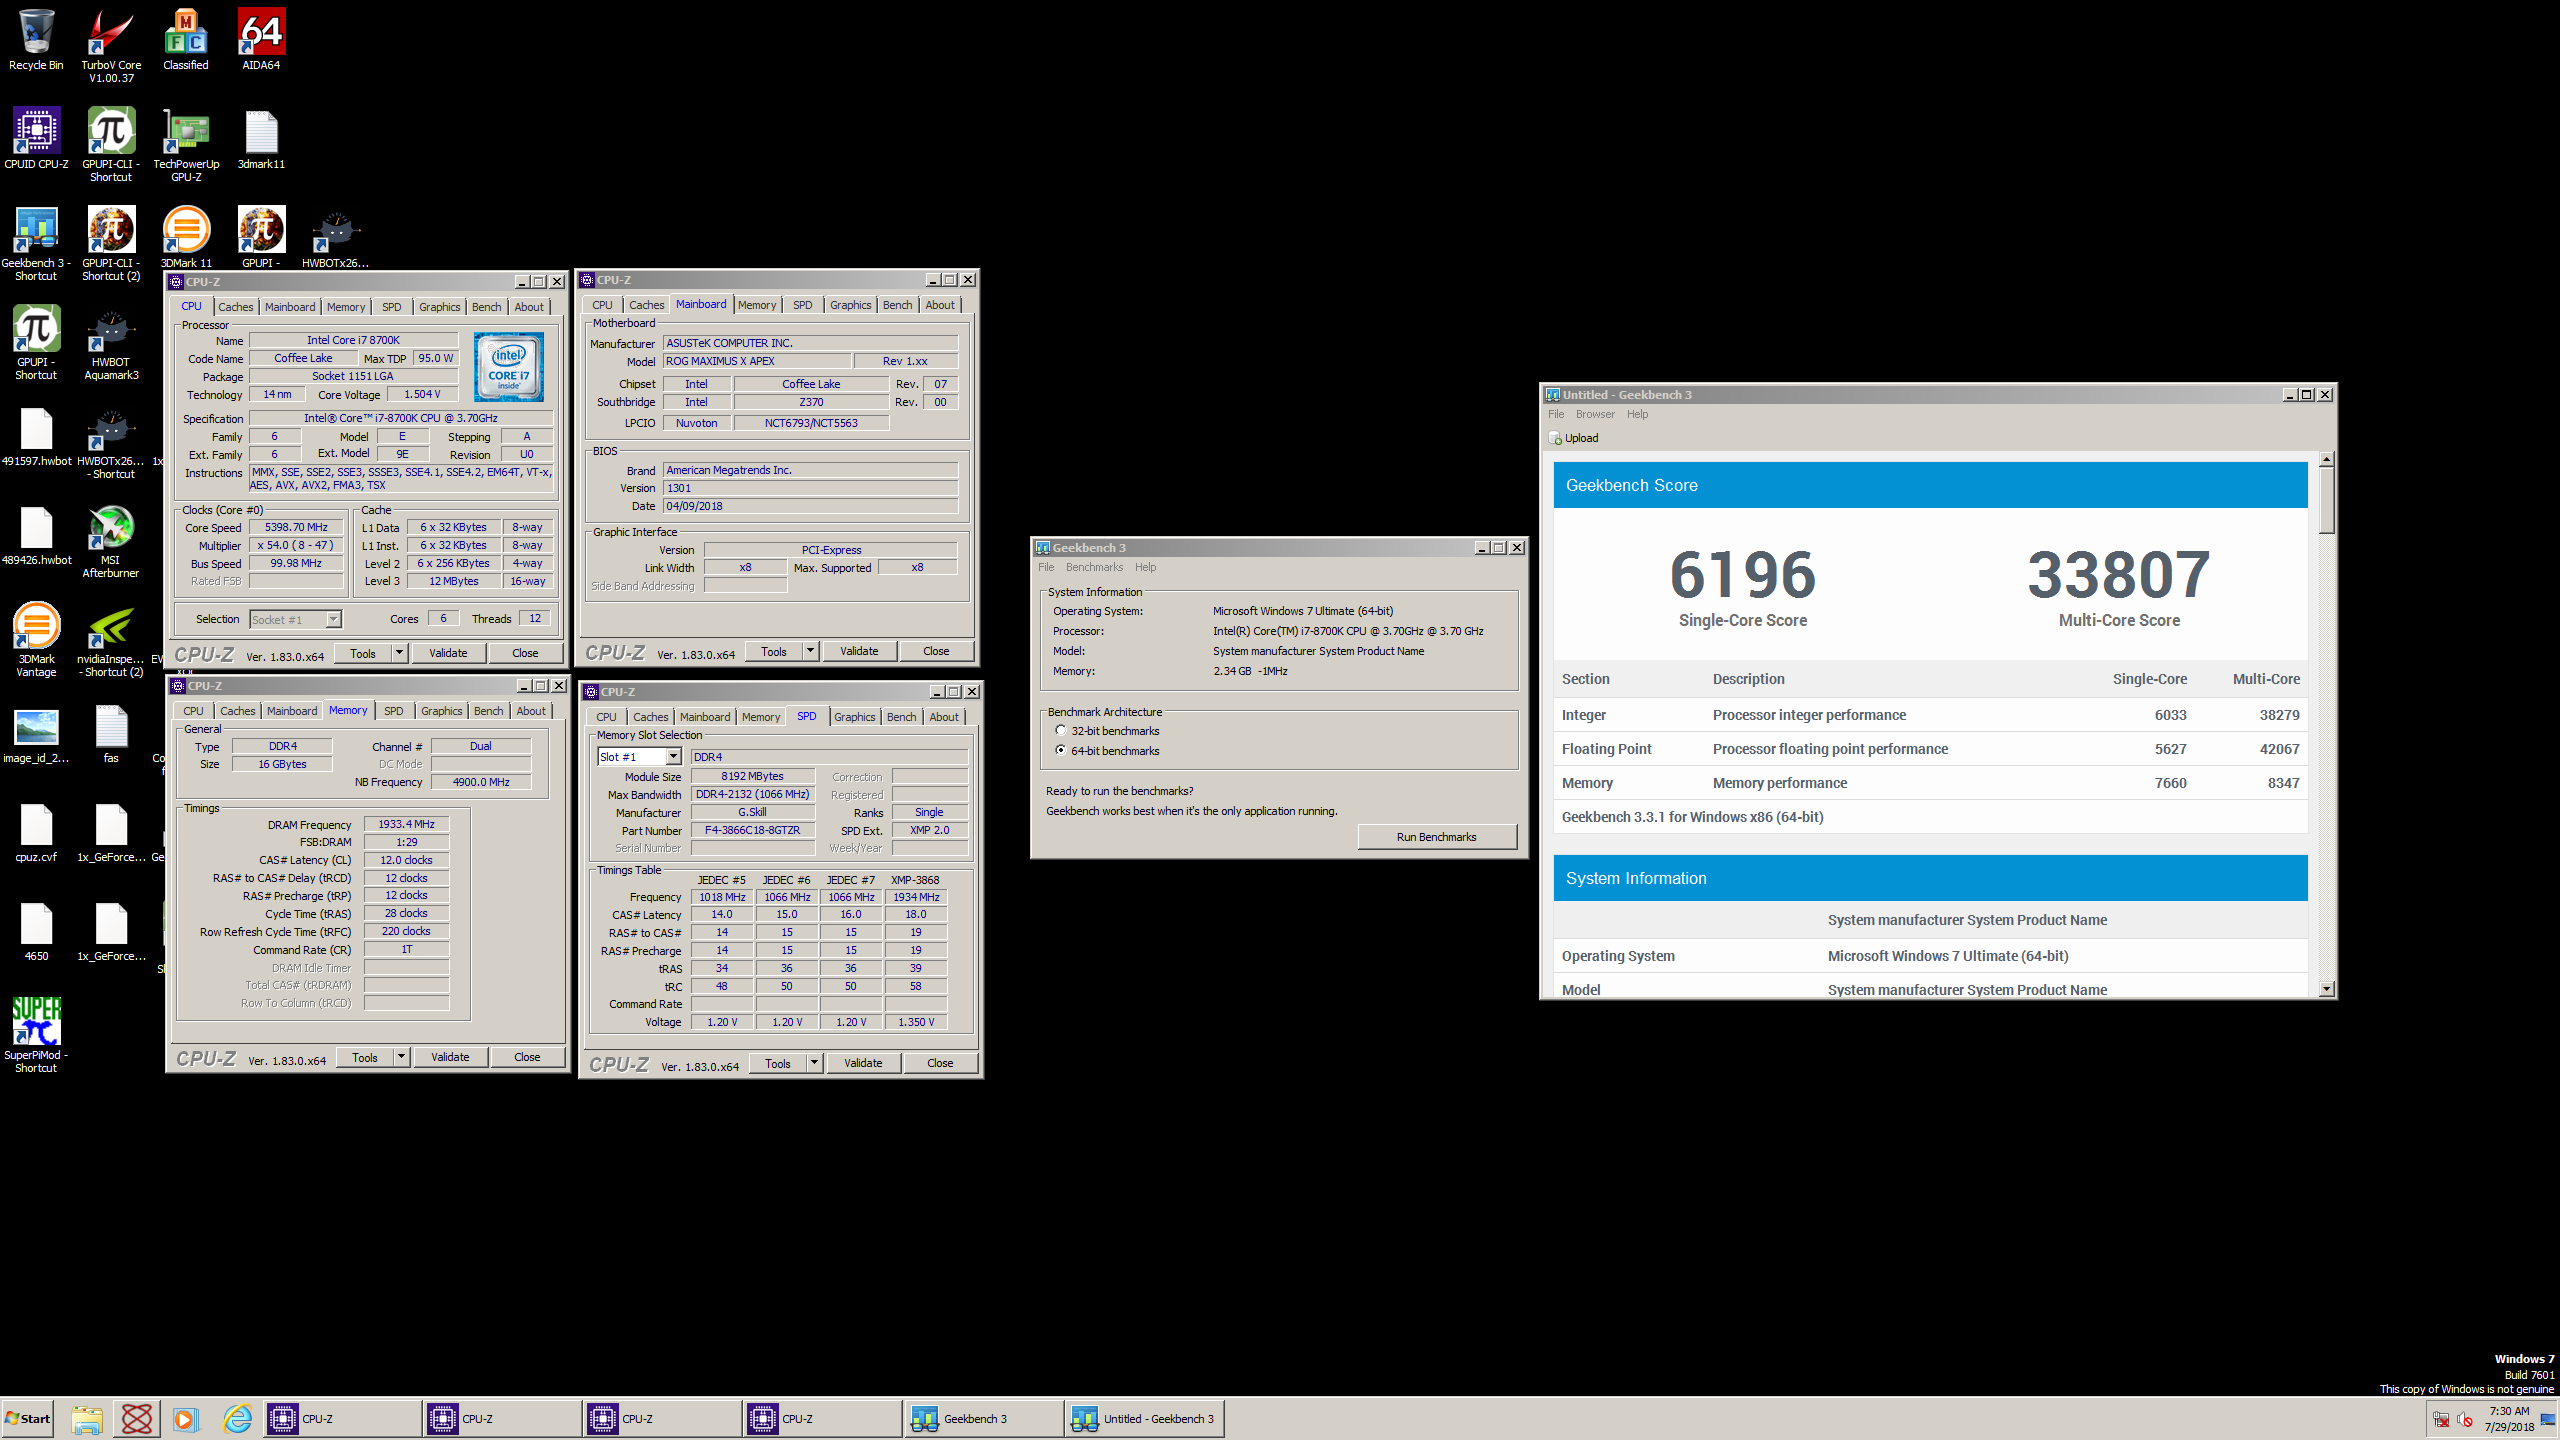Expand Tools dropdown arrow in SPD window
This screenshot has height=1440, width=2560.
point(814,1063)
